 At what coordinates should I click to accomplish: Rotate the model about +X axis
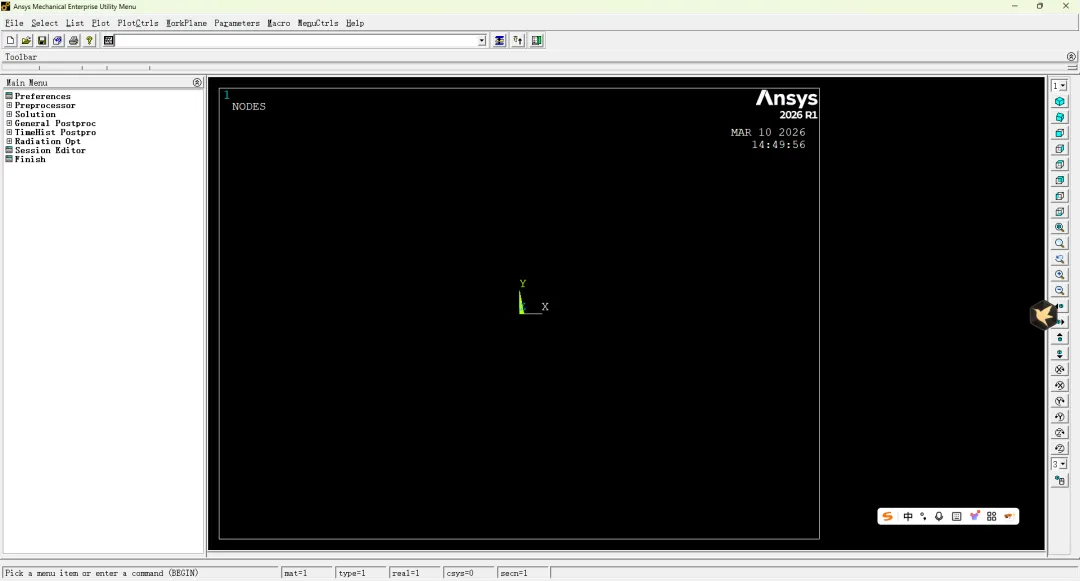tap(1059, 370)
